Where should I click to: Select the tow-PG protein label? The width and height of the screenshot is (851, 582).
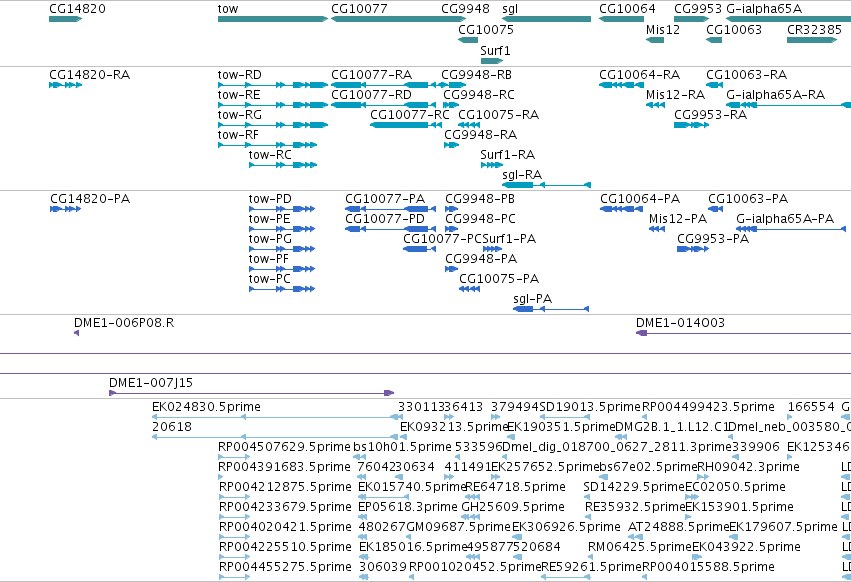(270, 239)
